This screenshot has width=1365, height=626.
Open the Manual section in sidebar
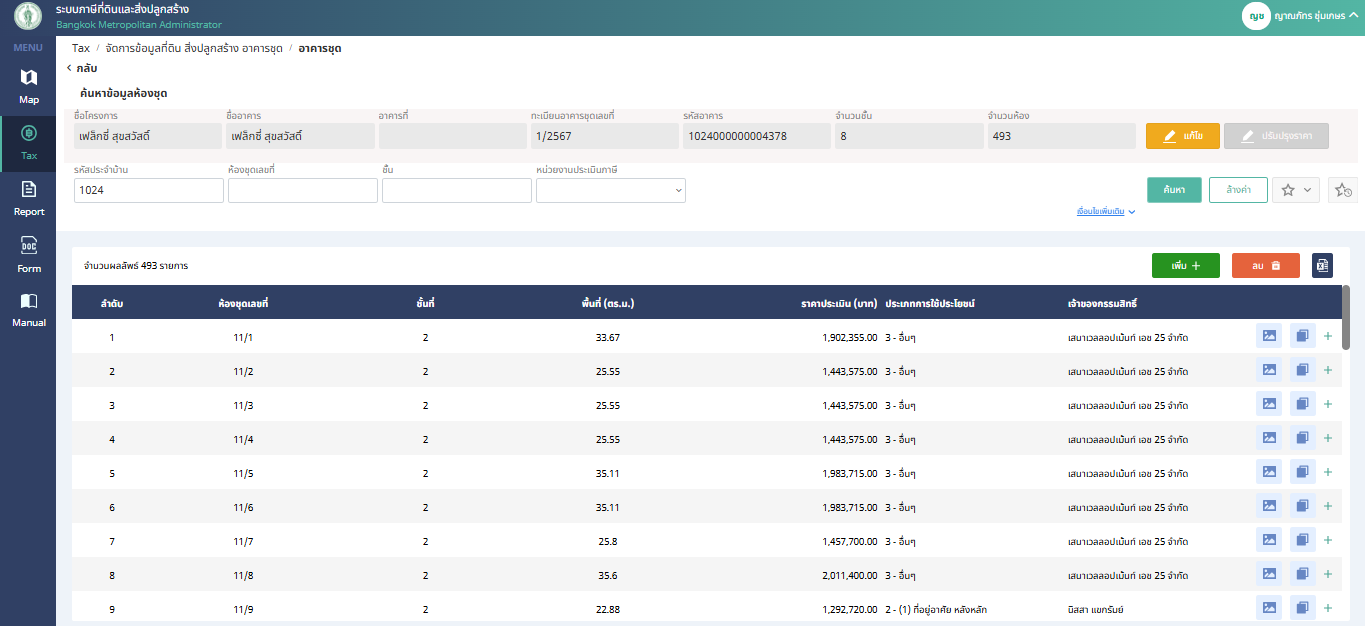28,310
